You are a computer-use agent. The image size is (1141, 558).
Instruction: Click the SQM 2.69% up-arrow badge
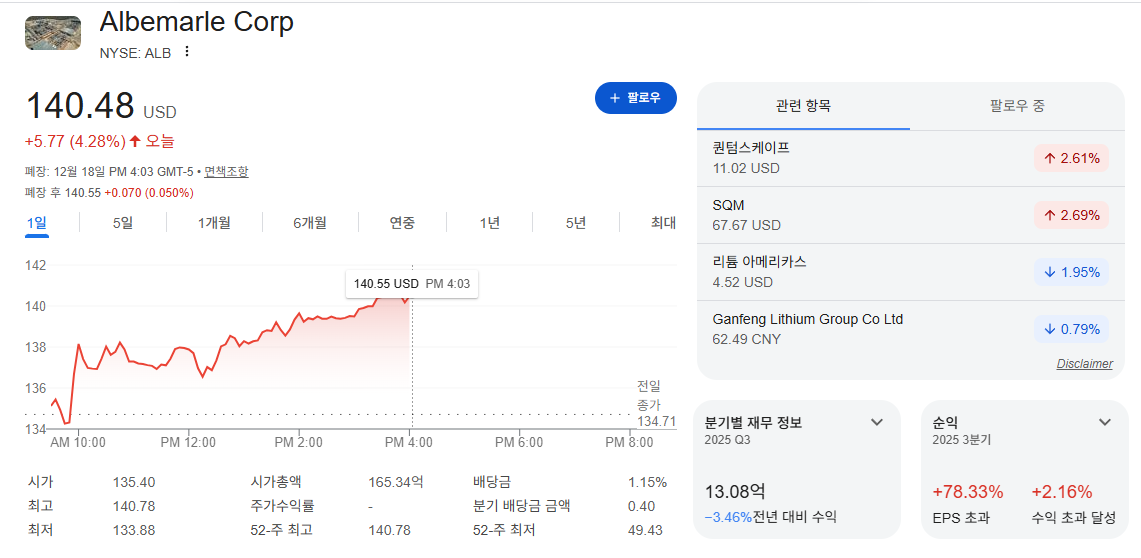(x=1071, y=215)
